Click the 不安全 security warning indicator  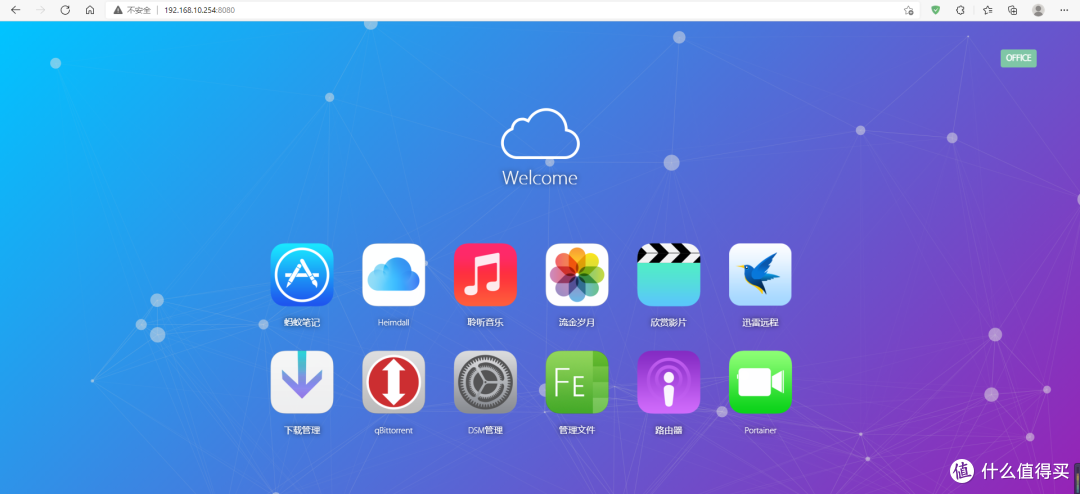[132, 10]
